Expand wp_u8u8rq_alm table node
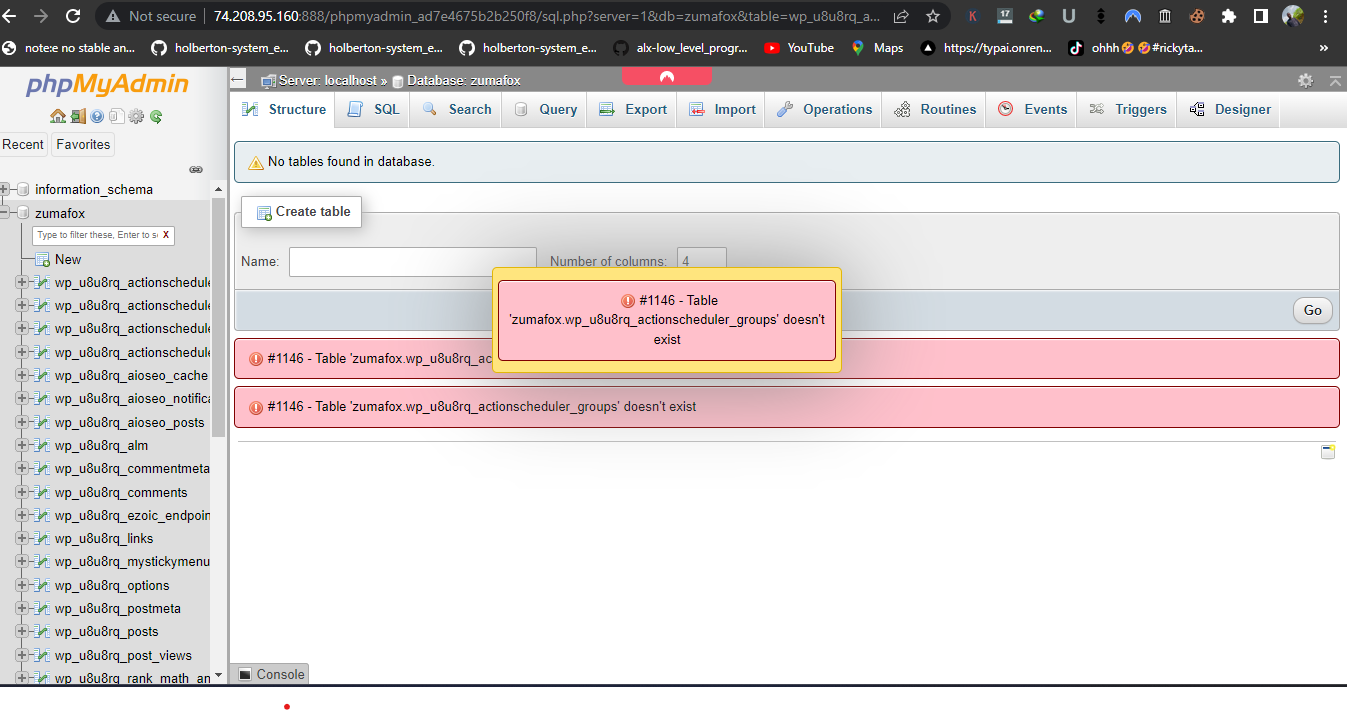 pos(23,445)
